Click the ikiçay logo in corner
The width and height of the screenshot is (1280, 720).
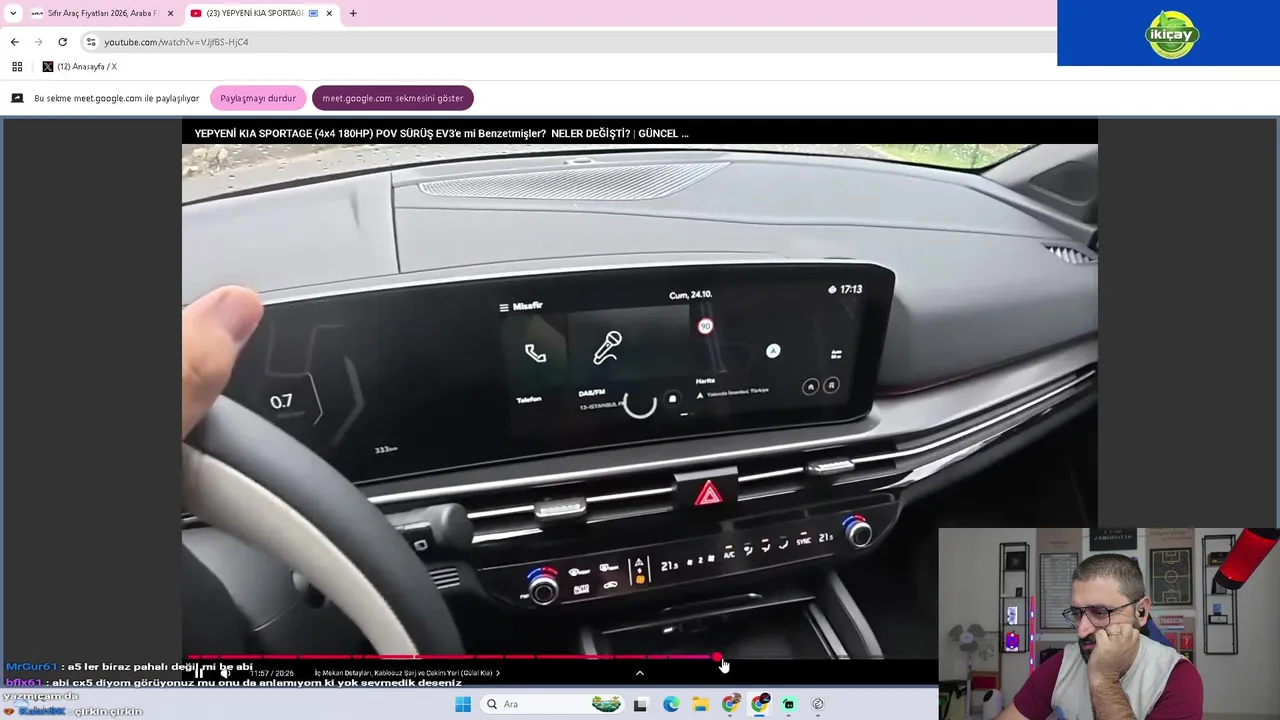pyautogui.click(x=1171, y=34)
